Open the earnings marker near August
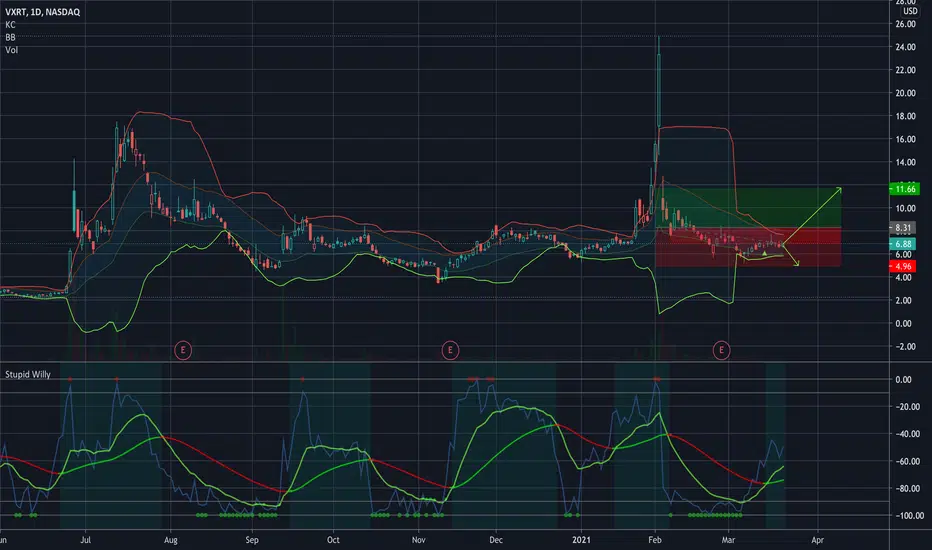The width and height of the screenshot is (932, 550). coord(183,350)
